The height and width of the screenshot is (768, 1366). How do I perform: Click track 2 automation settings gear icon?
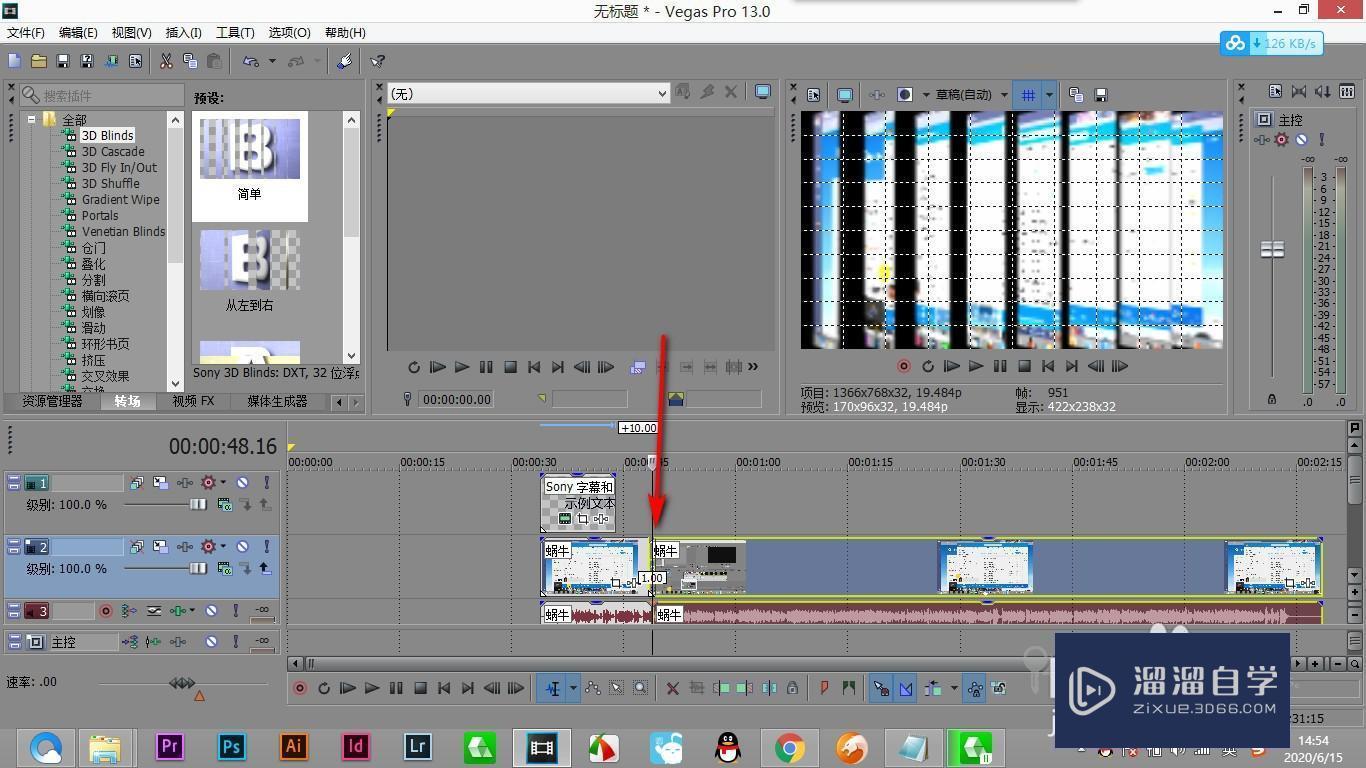click(208, 547)
